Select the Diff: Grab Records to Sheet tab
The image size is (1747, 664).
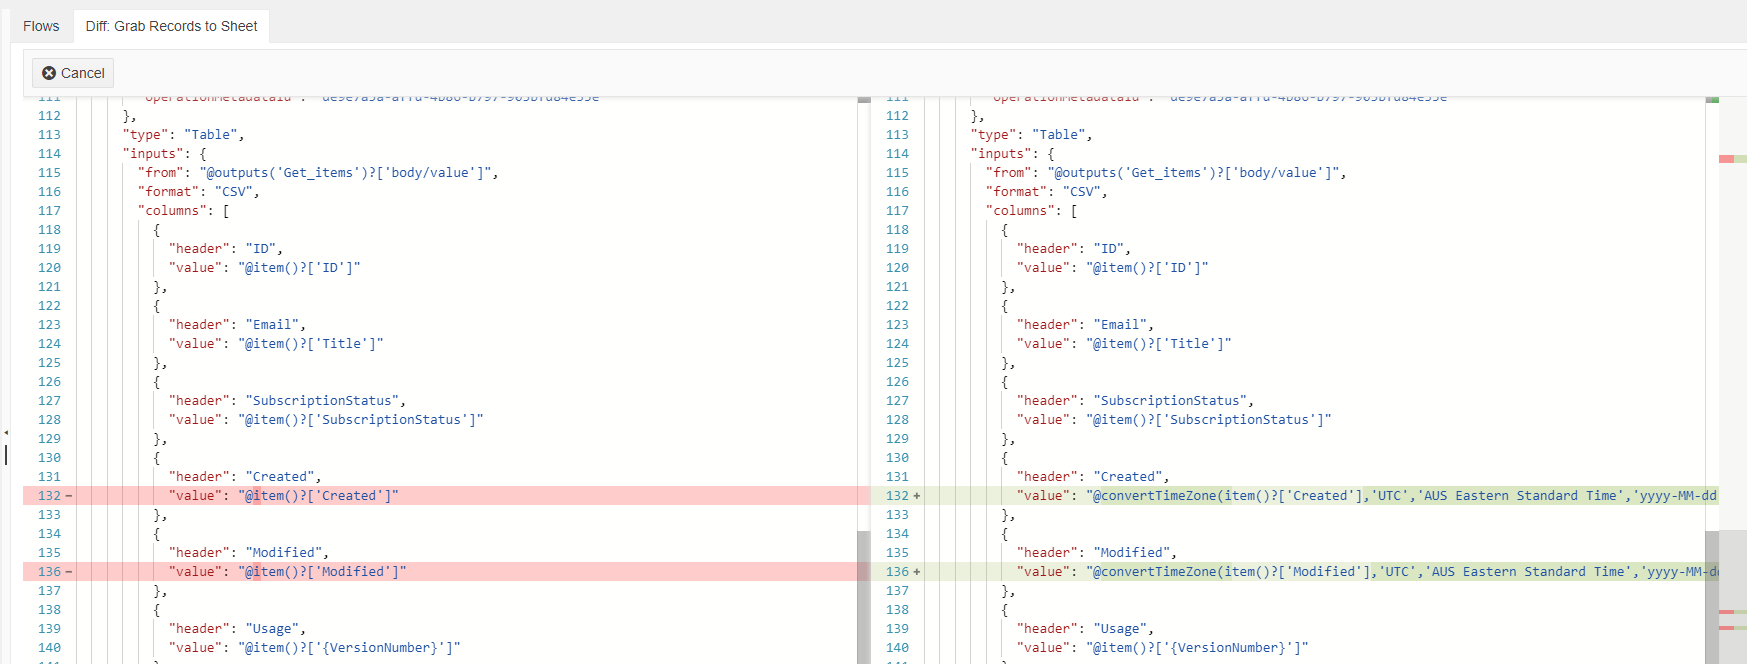171,26
